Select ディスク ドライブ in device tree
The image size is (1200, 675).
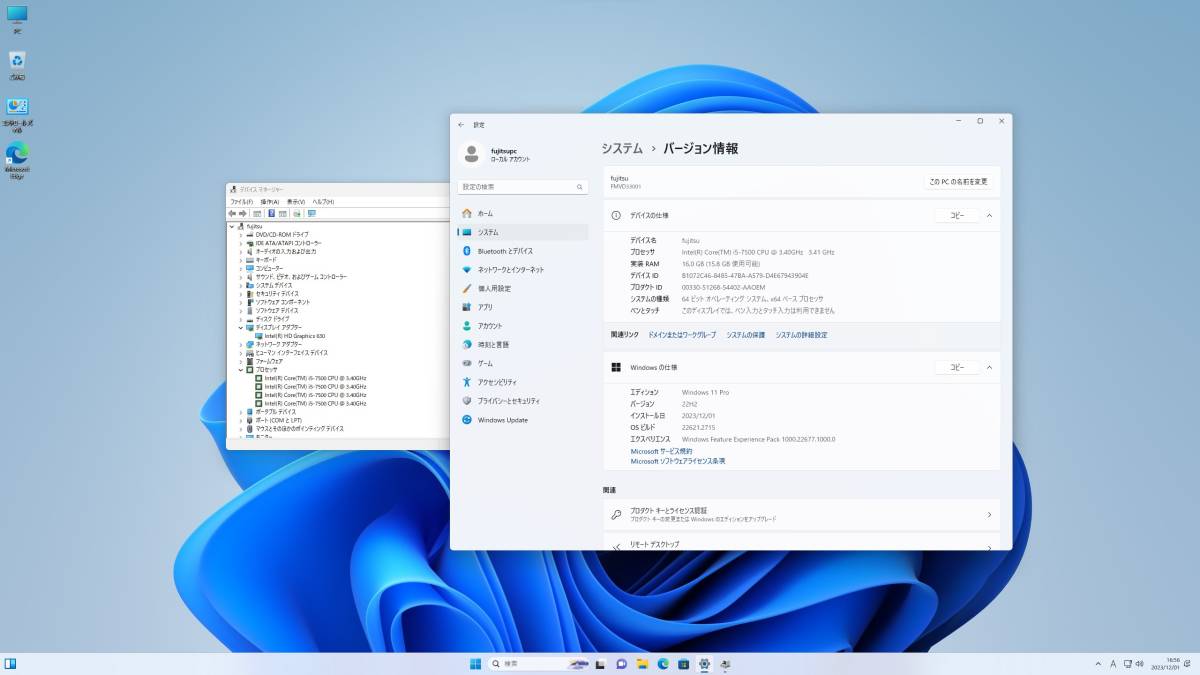tap(272, 319)
